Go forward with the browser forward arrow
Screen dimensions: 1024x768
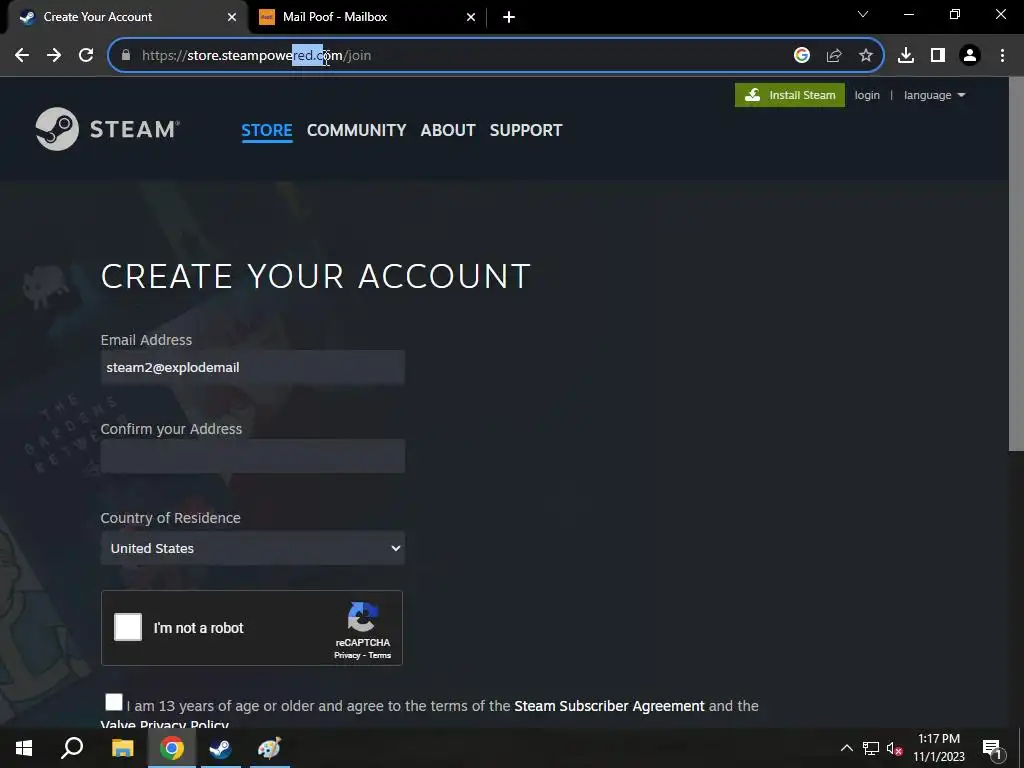tap(54, 56)
